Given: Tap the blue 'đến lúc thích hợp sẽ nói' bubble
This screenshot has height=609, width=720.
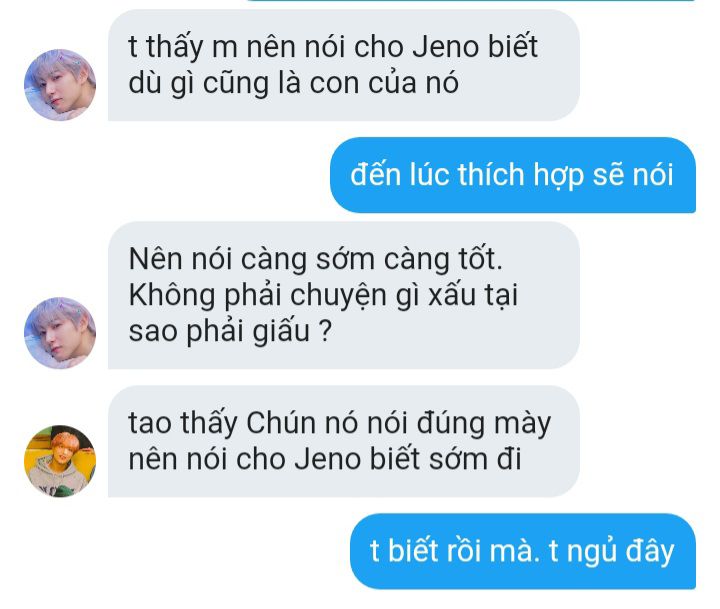Looking at the screenshot, I should tap(512, 175).
